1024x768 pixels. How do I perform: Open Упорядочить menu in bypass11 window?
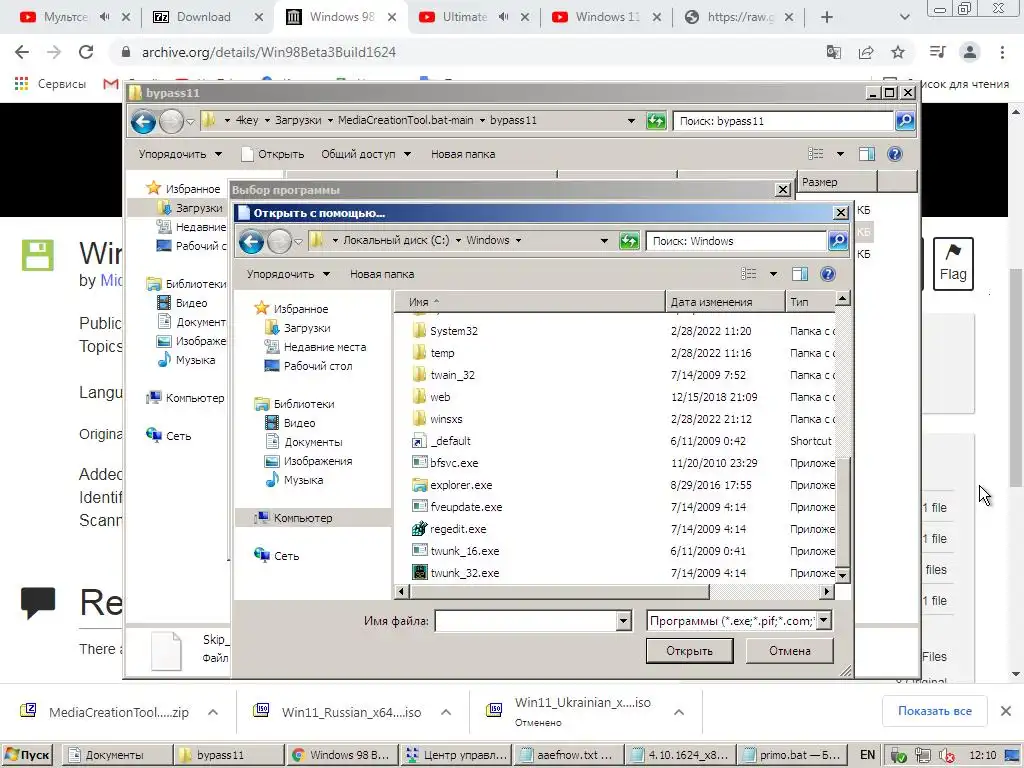pyautogui.click(x=180, y=154)
